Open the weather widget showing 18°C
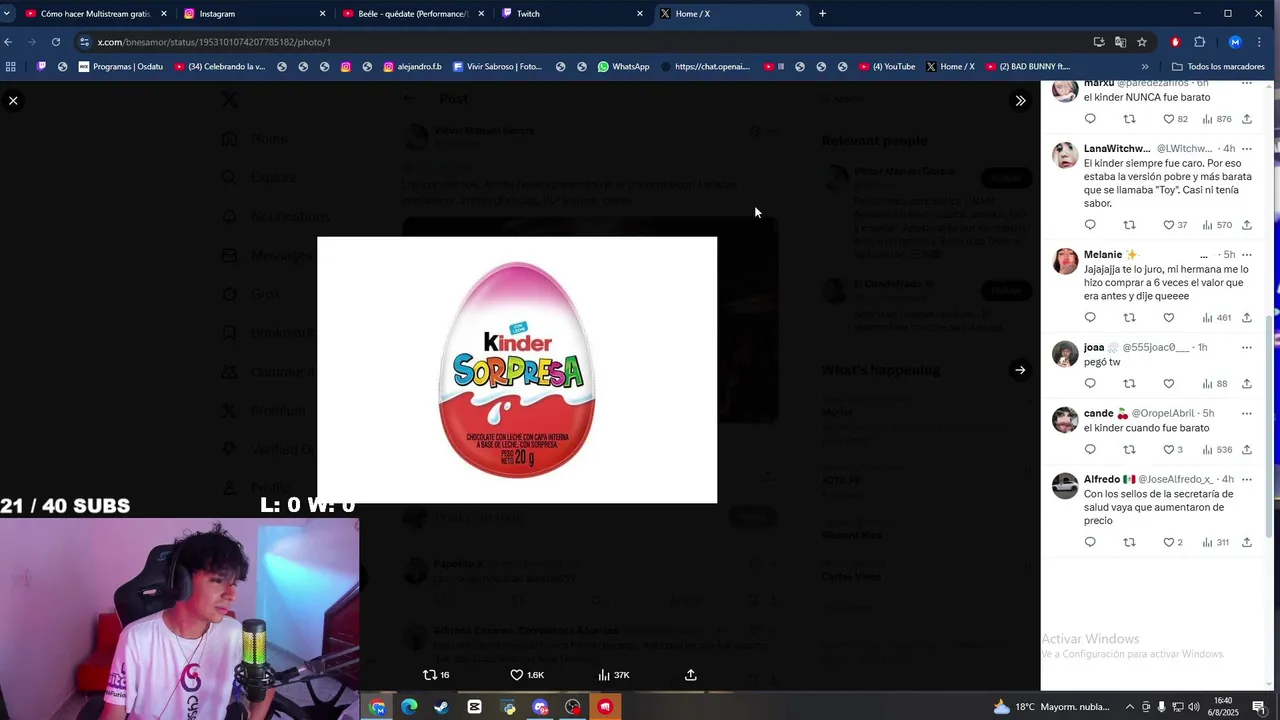Image resolution: width=1280 pixels, height=720 pixels. [x=1050, y=707]
